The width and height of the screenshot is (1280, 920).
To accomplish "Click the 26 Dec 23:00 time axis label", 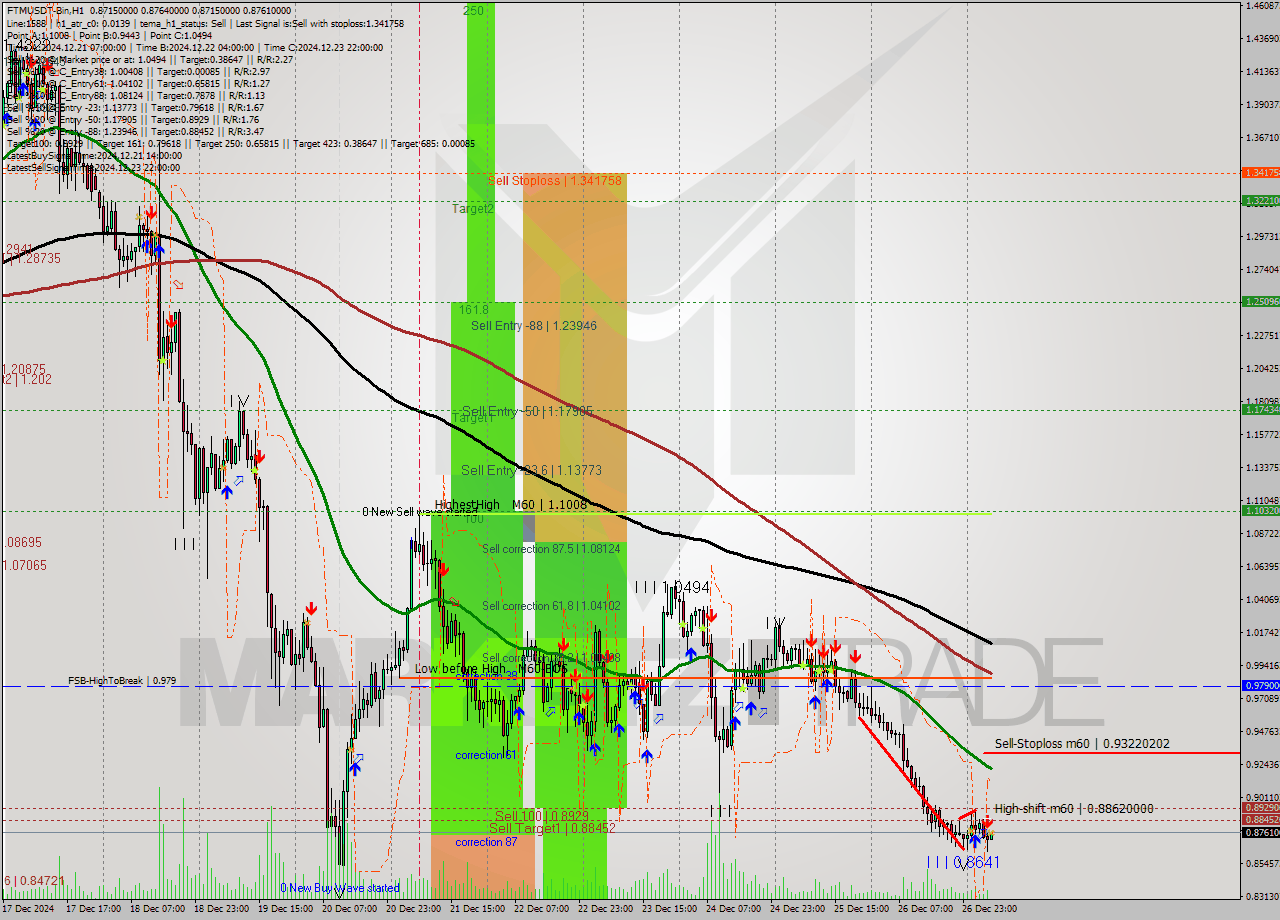I will (x=990, y=909).
